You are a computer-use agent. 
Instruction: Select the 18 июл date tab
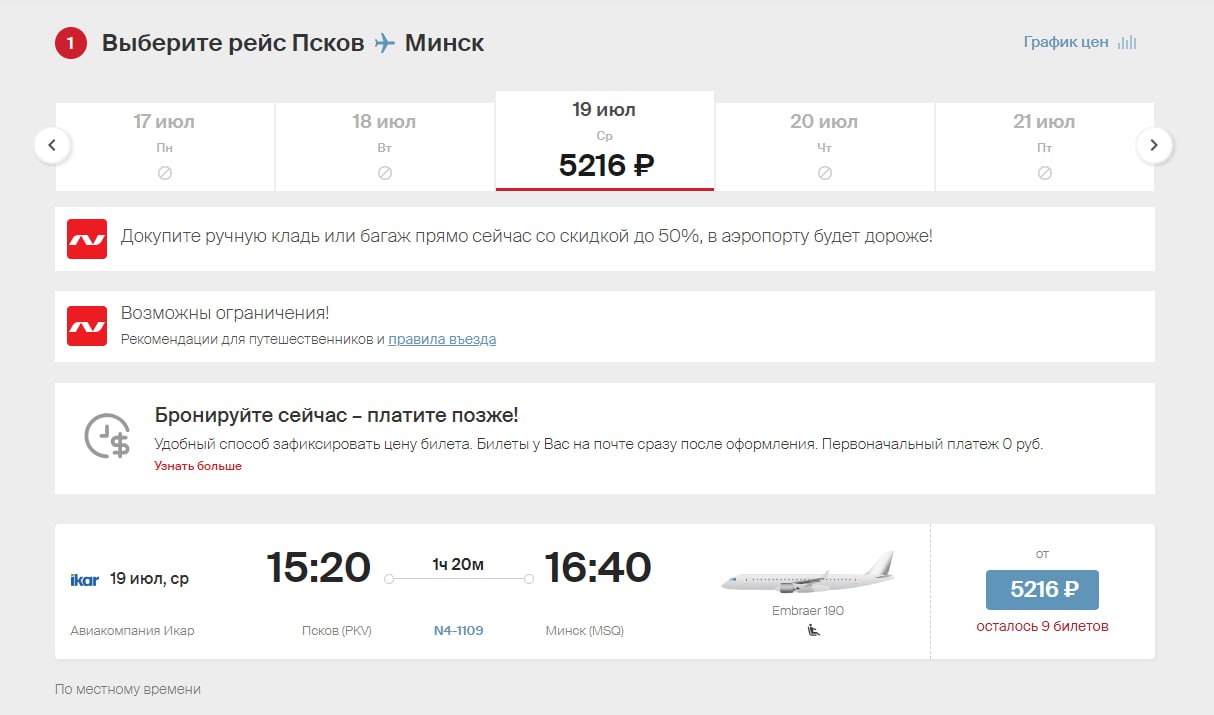click(384, 146)
